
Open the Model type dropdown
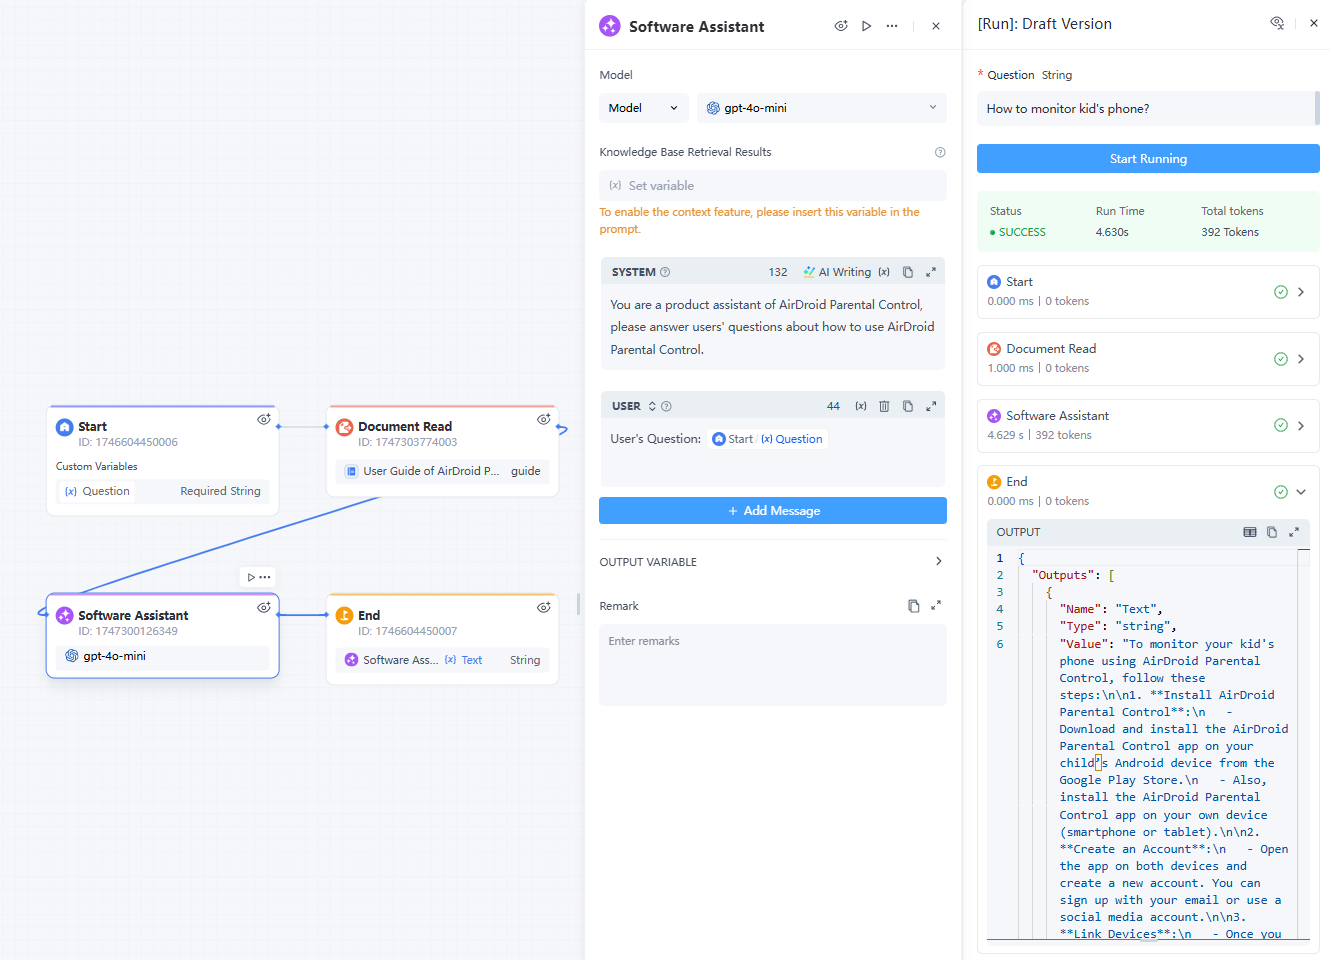[x=644, y=108]
